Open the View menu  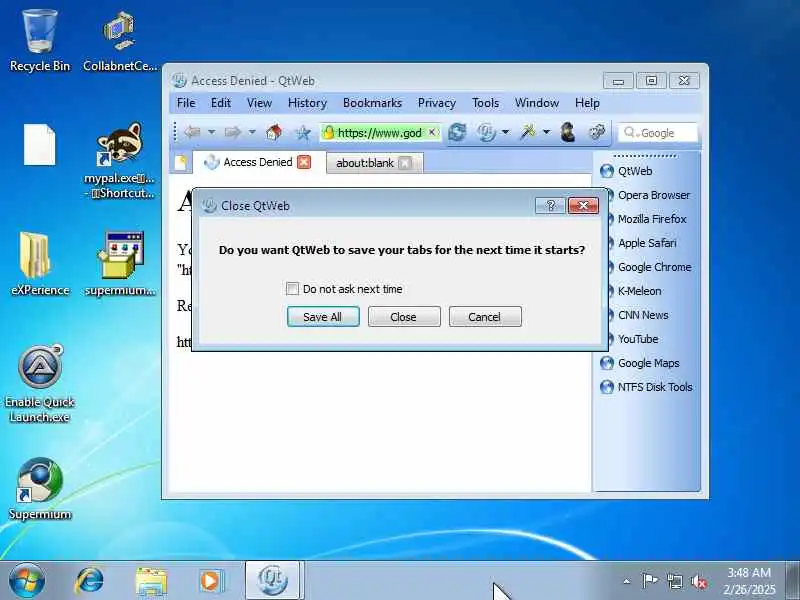tap(259, 103)
